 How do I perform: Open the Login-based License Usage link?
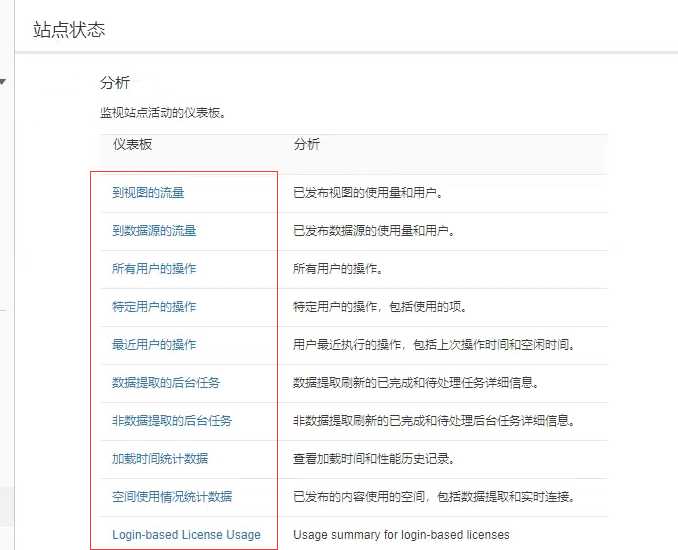click(x=186, y=535)
